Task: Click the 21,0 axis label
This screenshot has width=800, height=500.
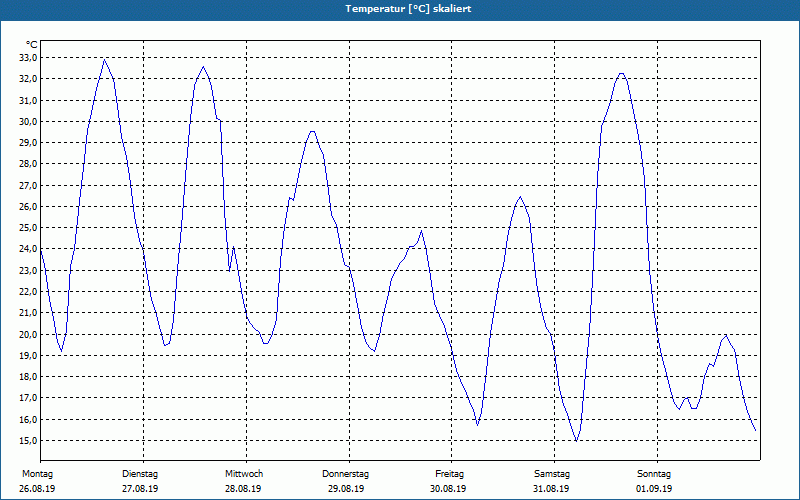Action: pyautogui.click(x=28, y=313)
